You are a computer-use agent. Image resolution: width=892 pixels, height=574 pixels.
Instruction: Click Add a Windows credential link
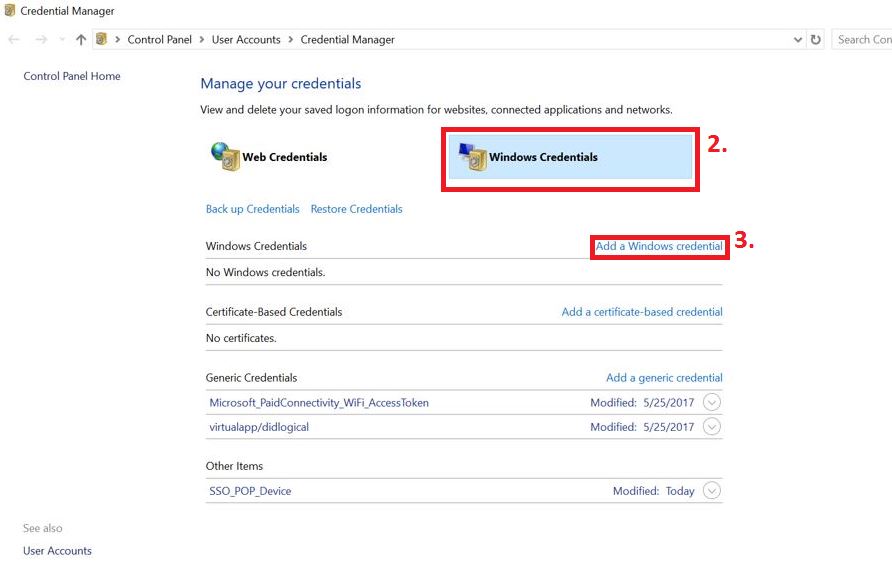[x=659, y=246]
